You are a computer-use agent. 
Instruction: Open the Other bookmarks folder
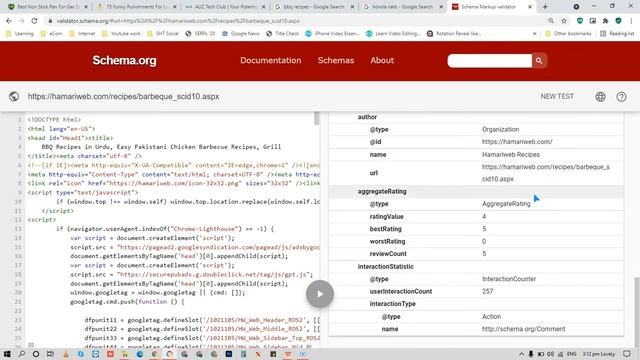pyautogui.click(x=568, y=33)
